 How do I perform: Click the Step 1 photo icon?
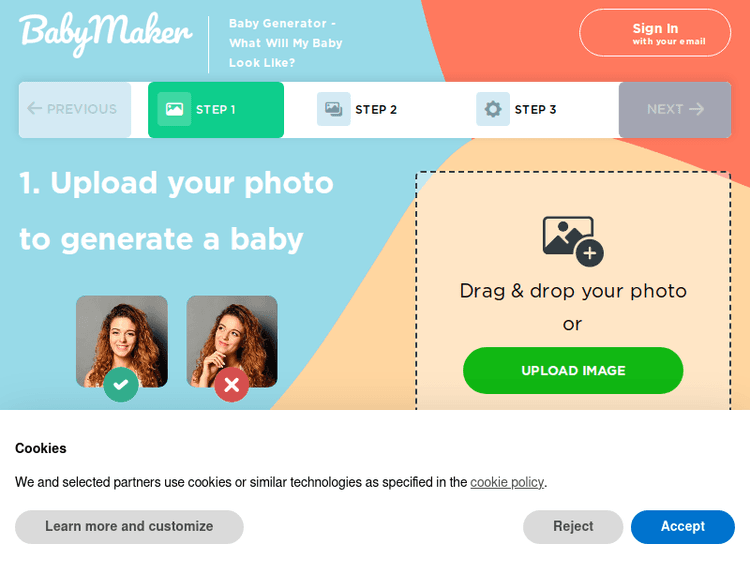tap(174, 109)
